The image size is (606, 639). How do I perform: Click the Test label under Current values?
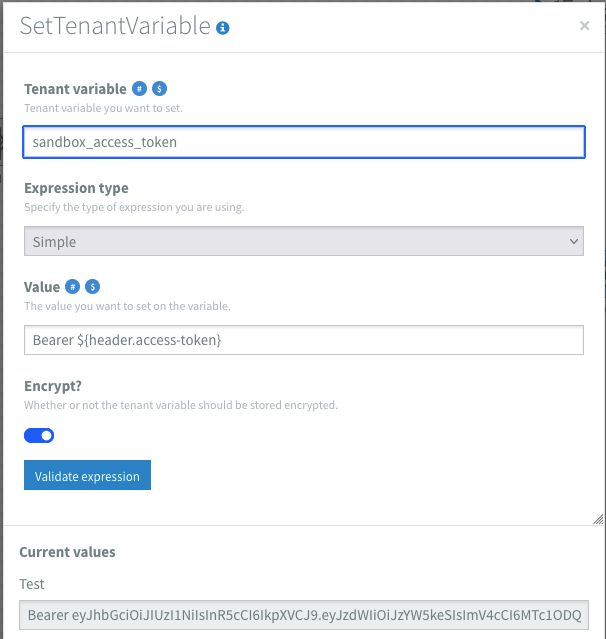tap(32, 584)
